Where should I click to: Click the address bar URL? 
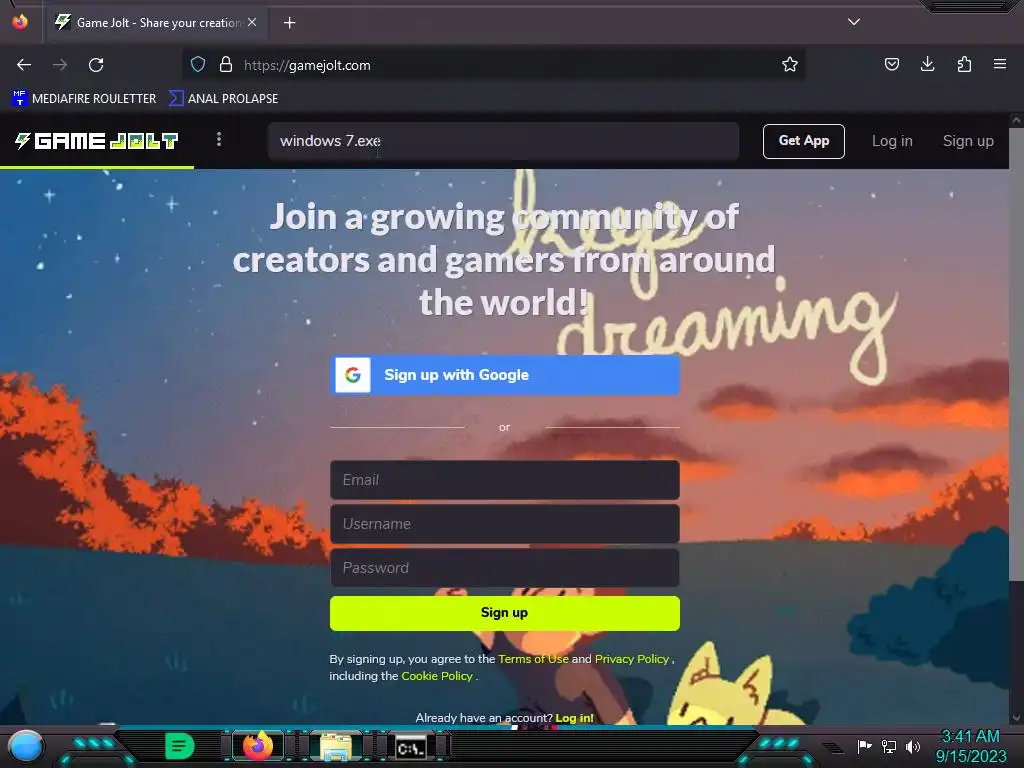coord(307,65)
